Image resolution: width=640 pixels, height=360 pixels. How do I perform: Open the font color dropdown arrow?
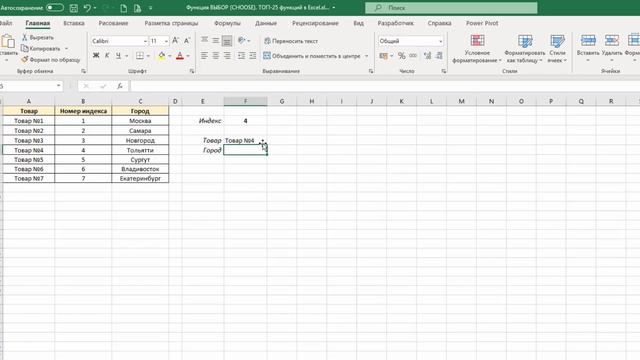click(x=188, y=56)
